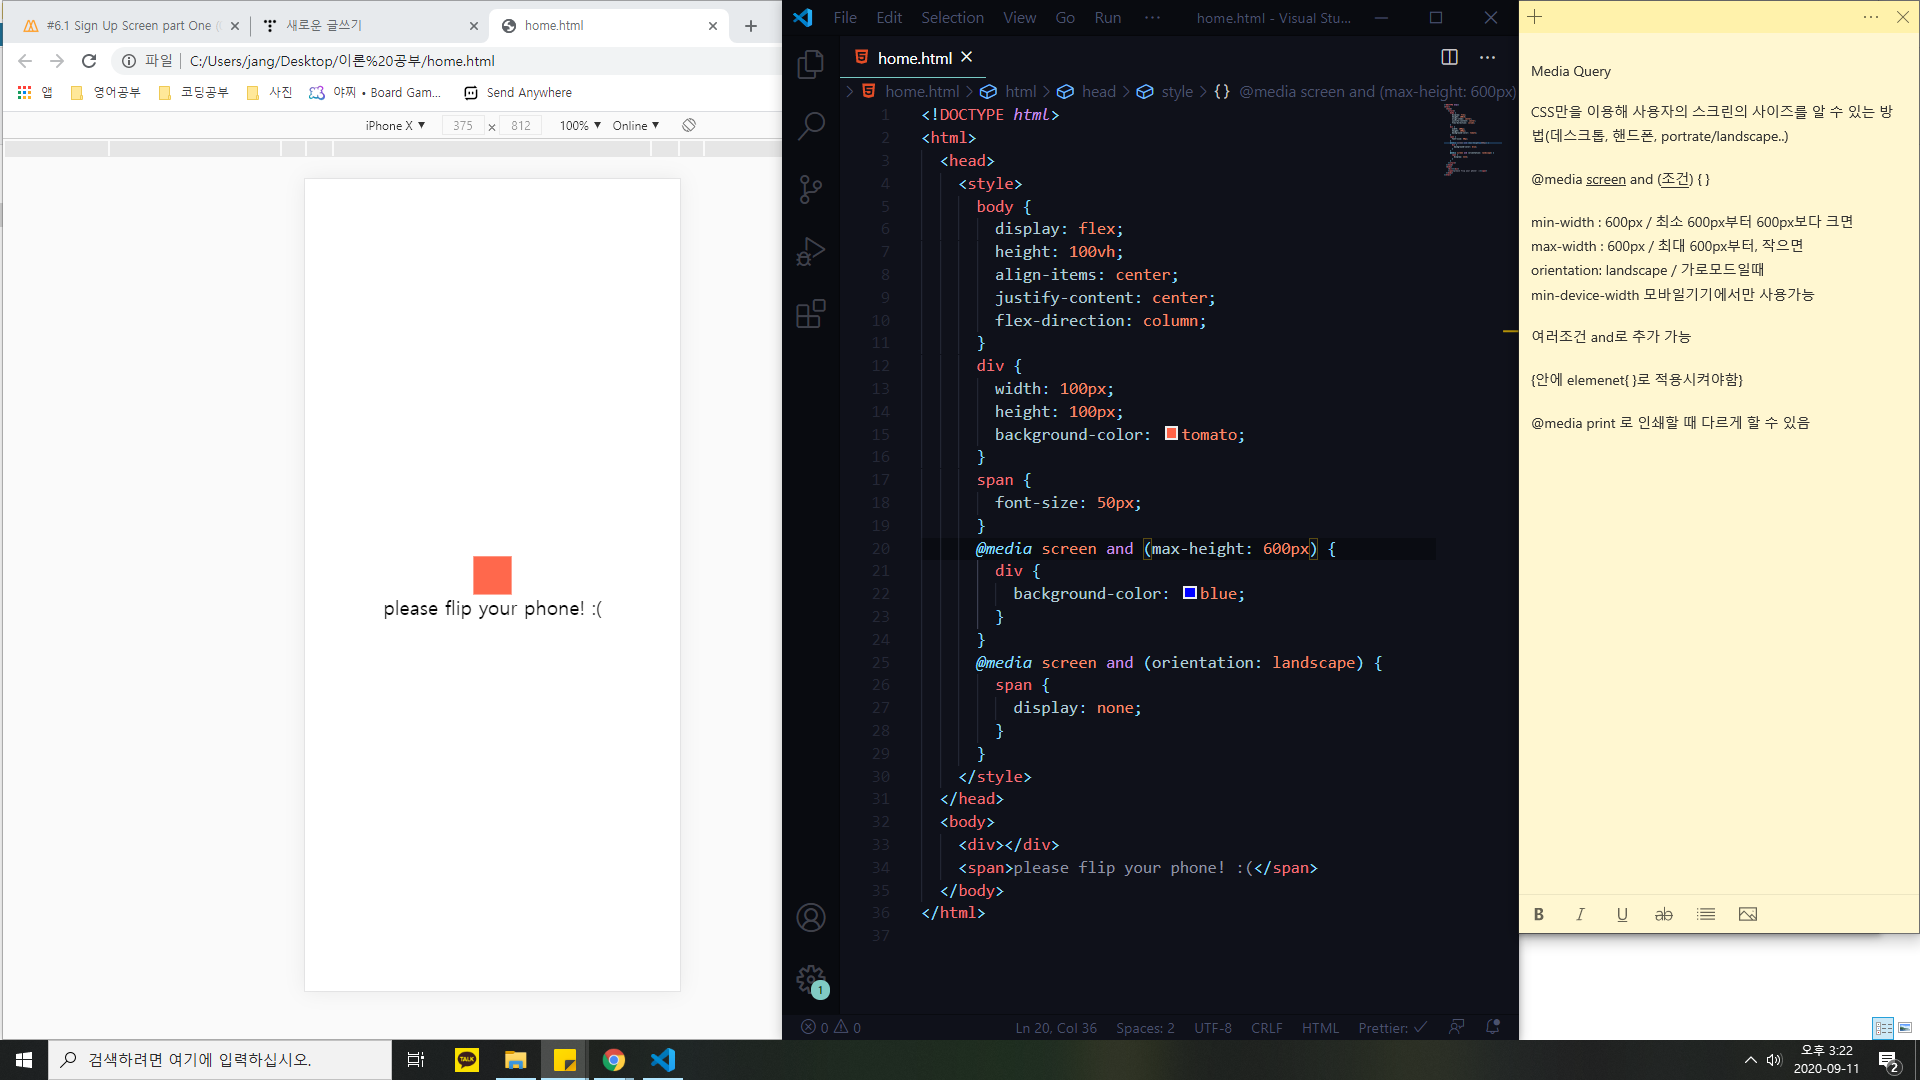Click the Split Editor Right icon

pyautogui.click(x=1449, y=57)
